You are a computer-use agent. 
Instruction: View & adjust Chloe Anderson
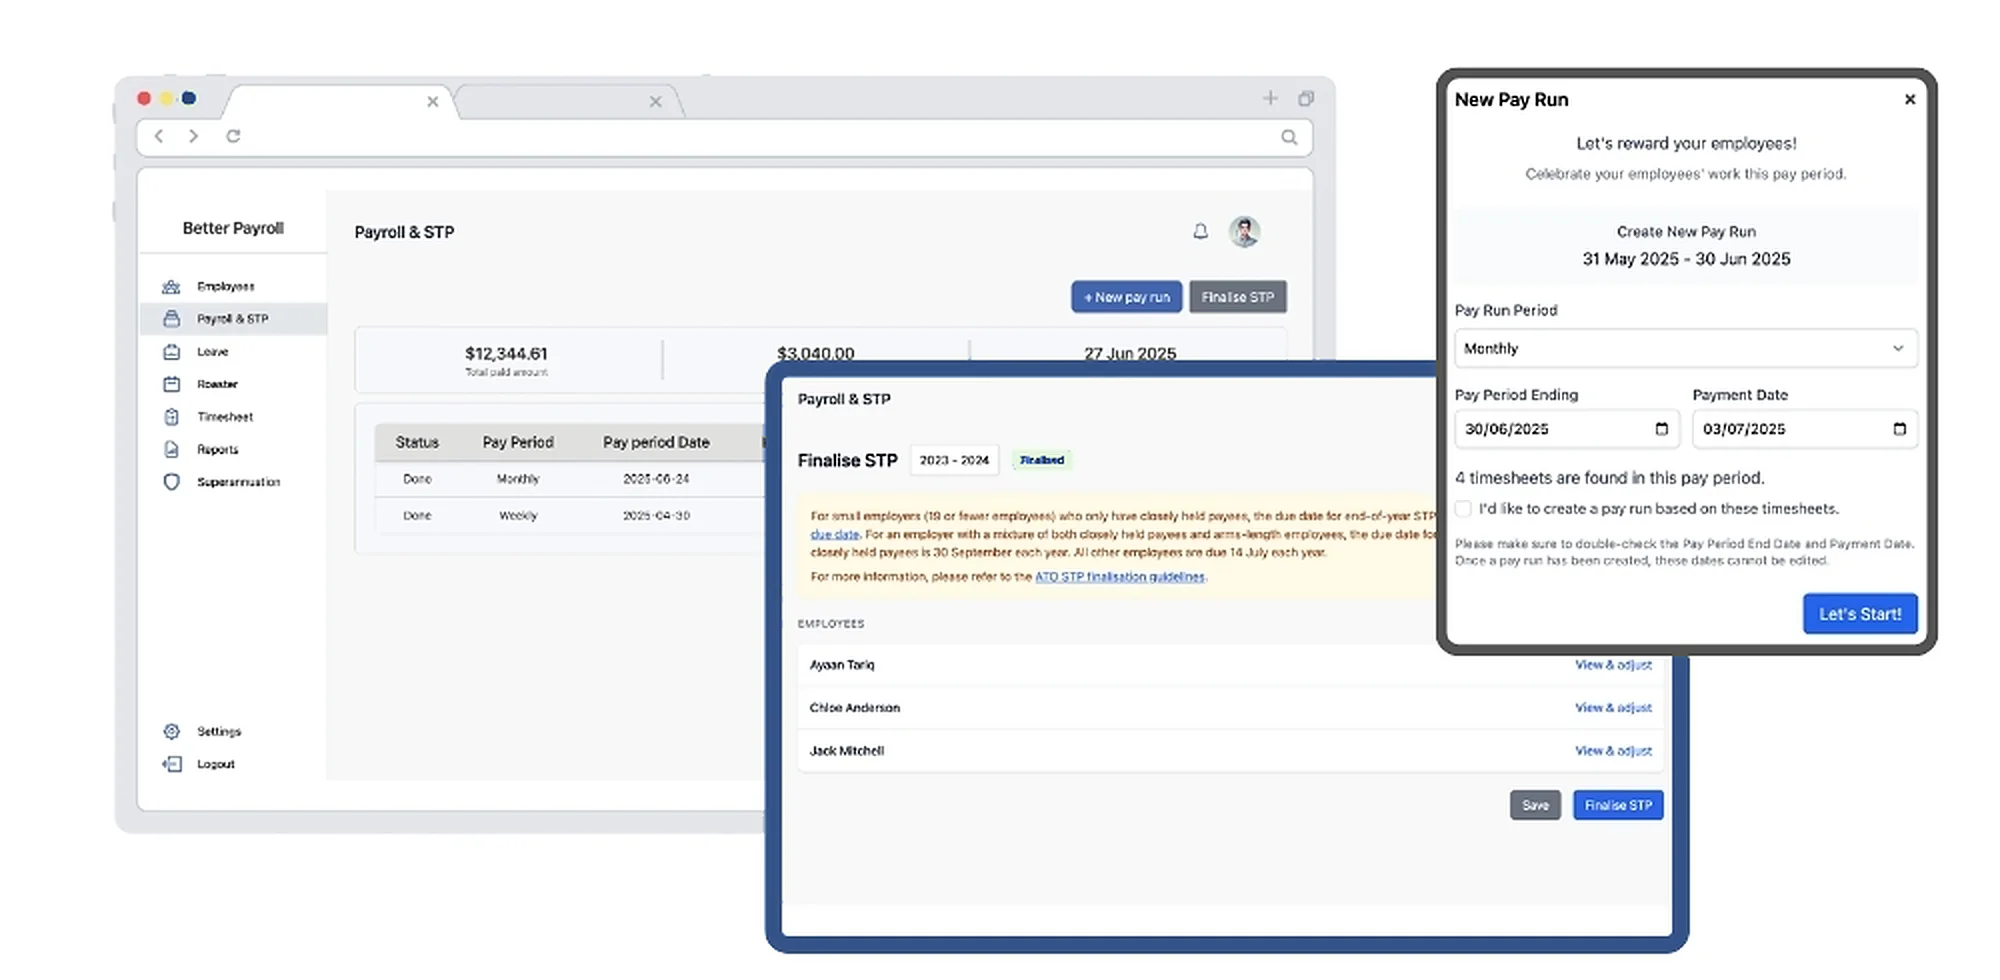(1613, 708)
